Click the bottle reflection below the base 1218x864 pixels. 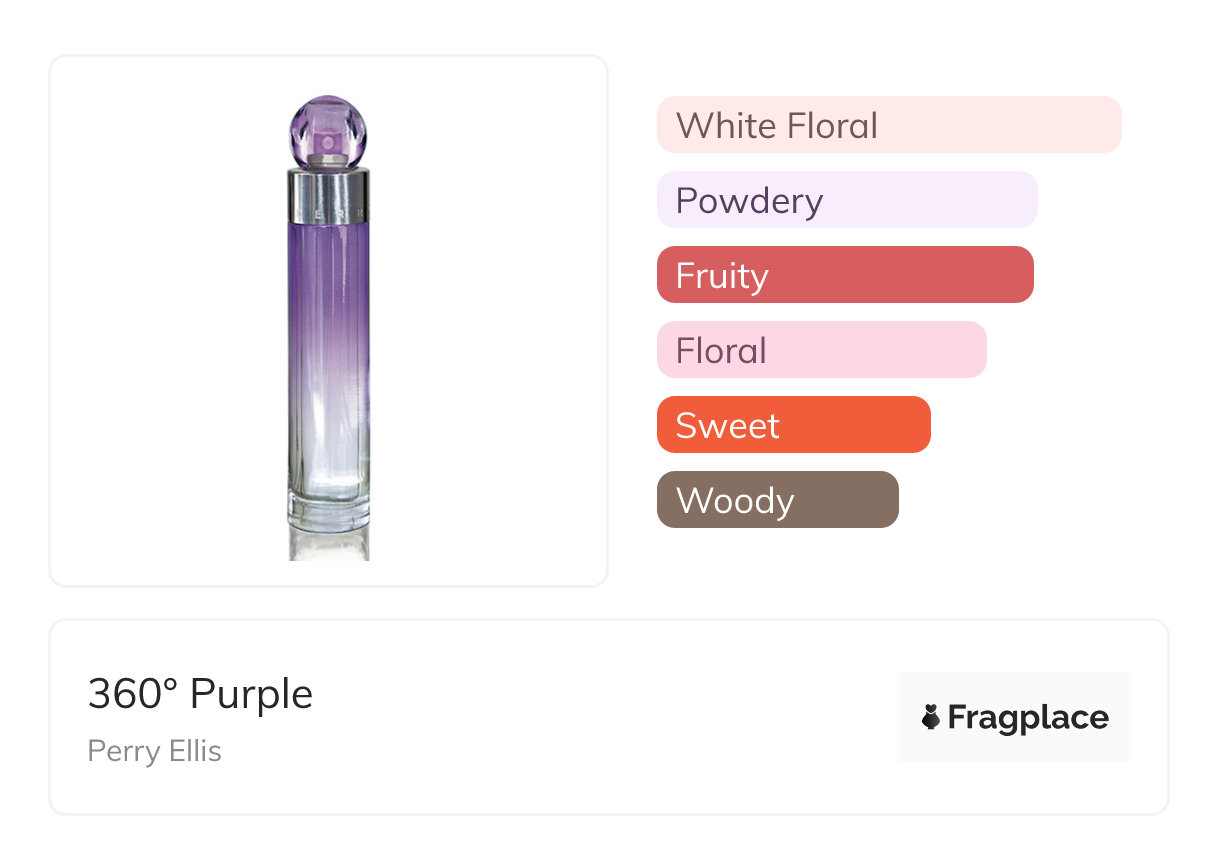[328, 545]
